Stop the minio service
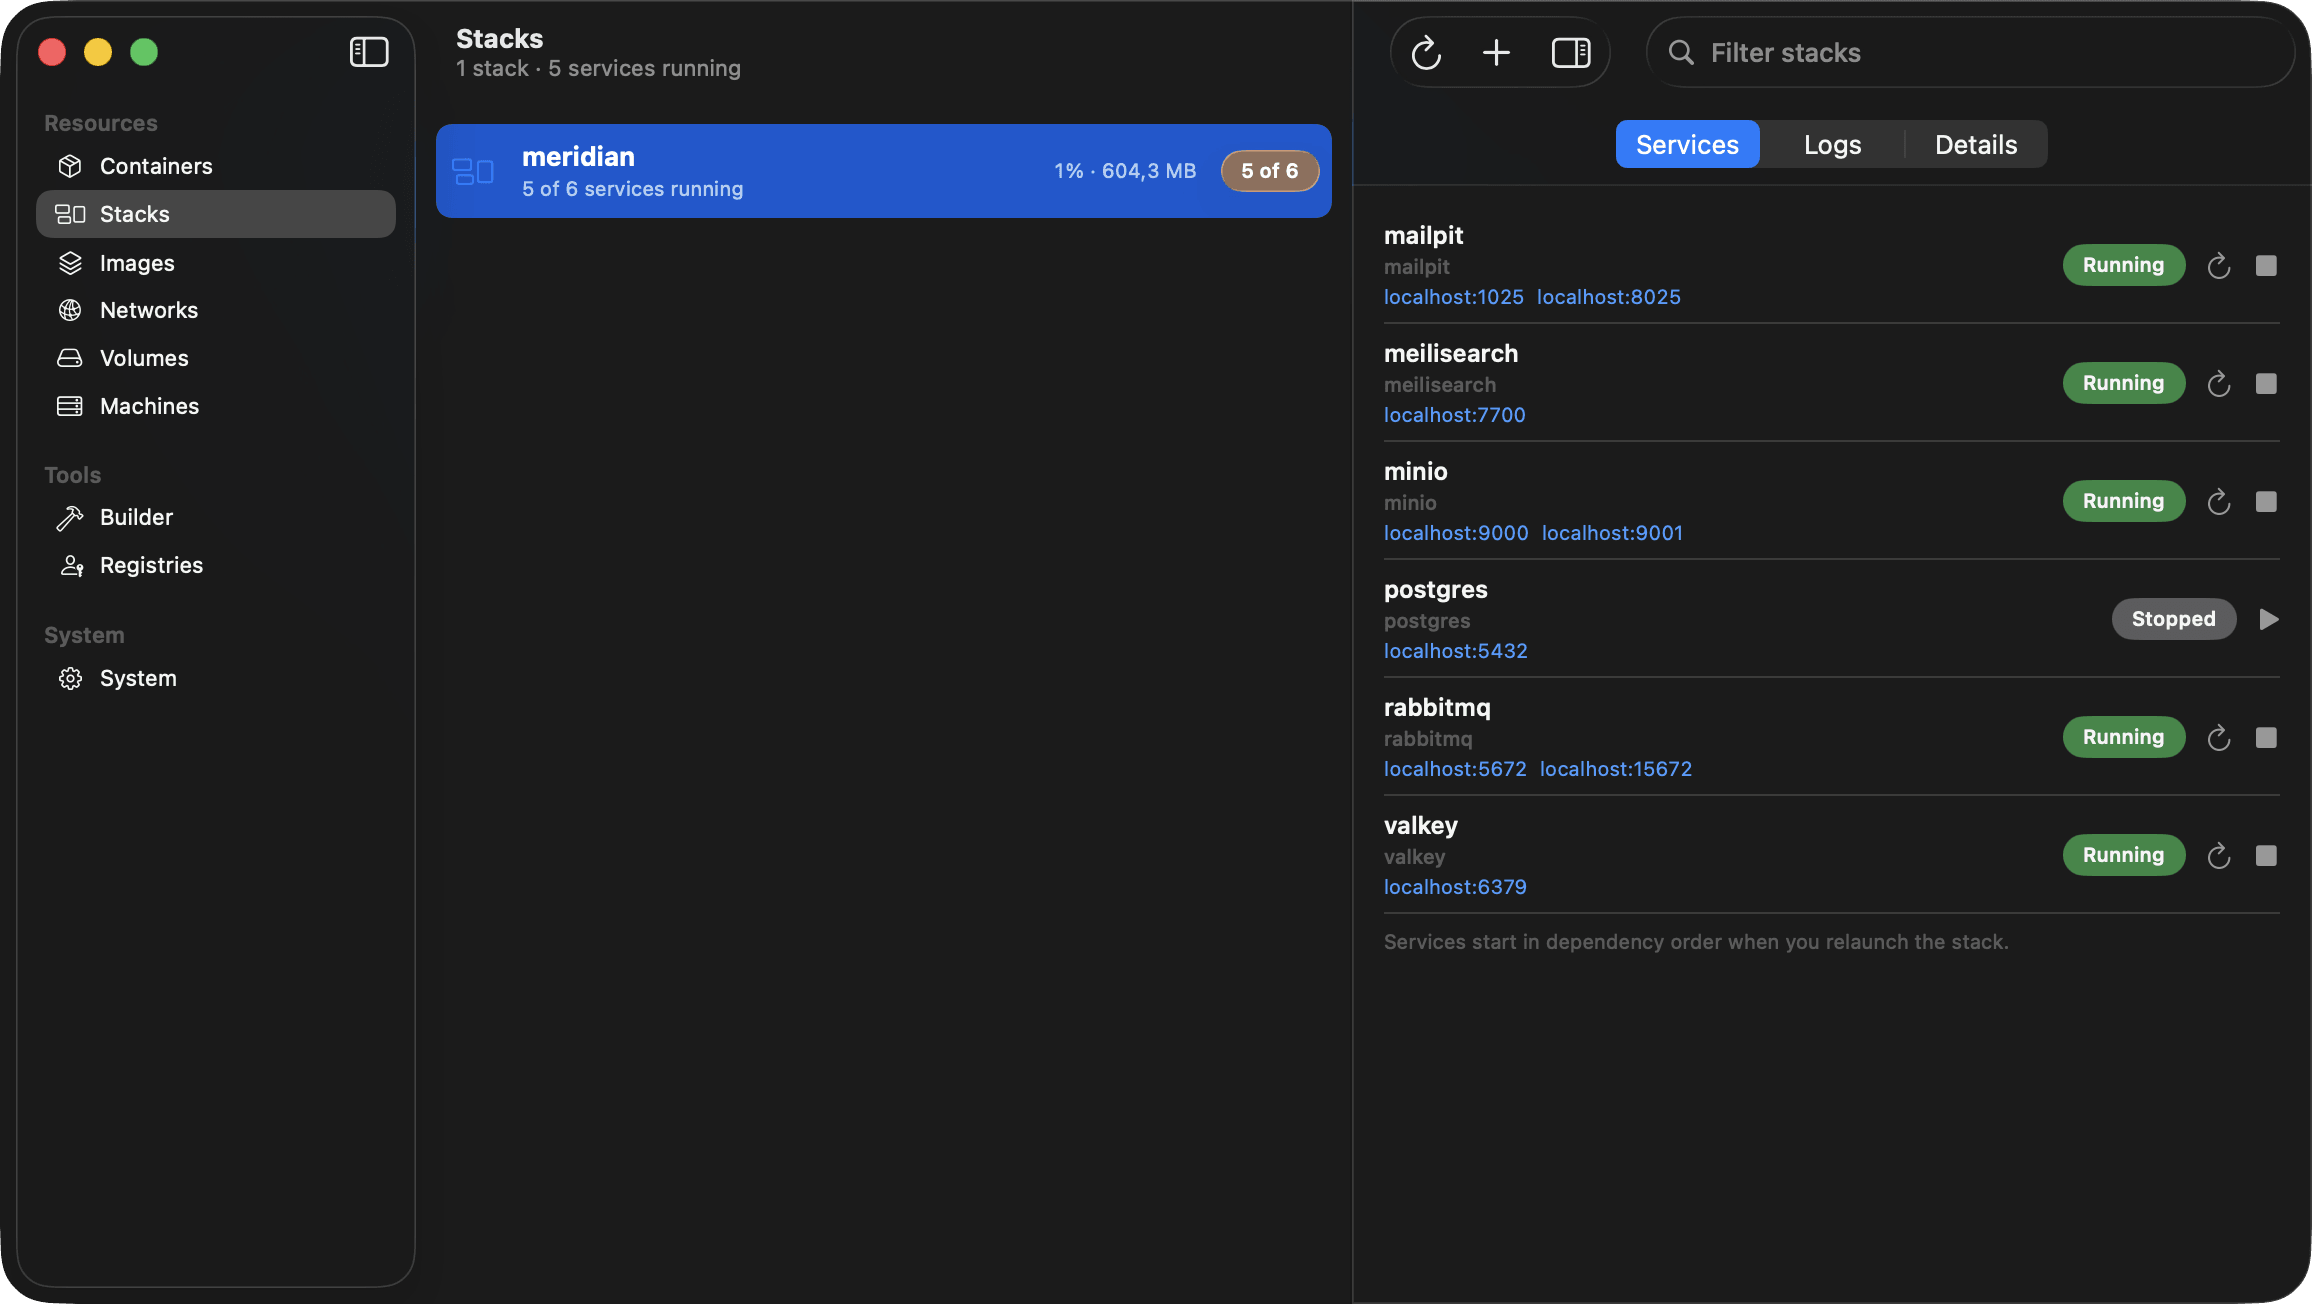Screen dimensions: 2312x1304 pos(2266,502)
